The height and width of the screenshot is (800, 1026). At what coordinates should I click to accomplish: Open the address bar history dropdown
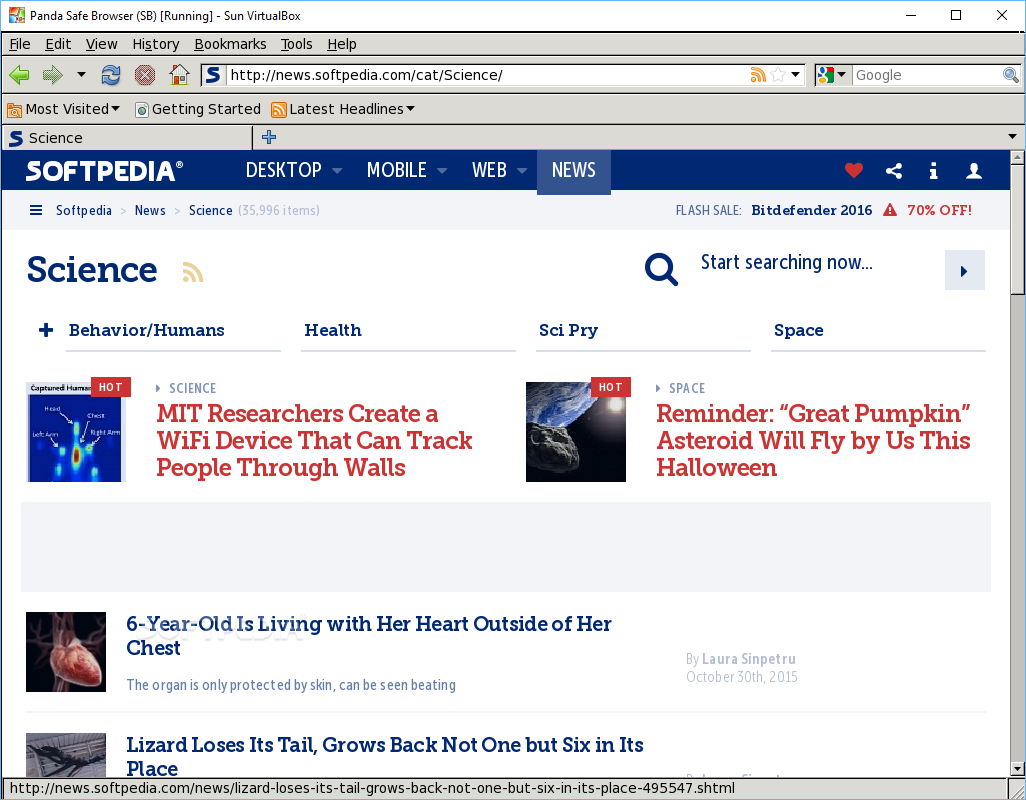tap(795, 75)
